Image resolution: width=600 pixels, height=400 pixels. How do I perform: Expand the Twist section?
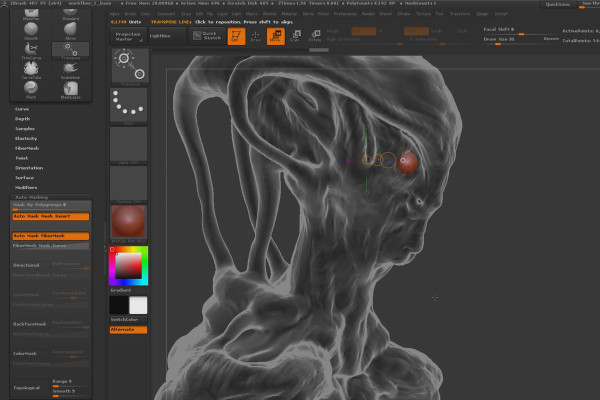(21, 158)
